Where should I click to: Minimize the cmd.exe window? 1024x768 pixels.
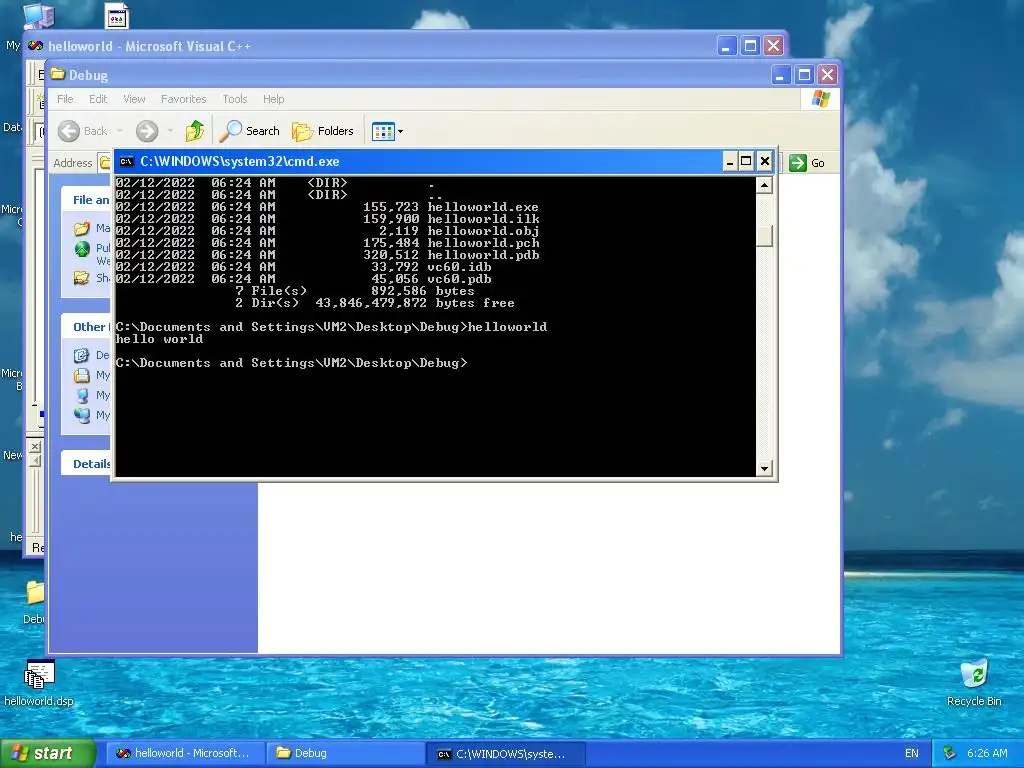pyautogui.click(x=729, y=161)
